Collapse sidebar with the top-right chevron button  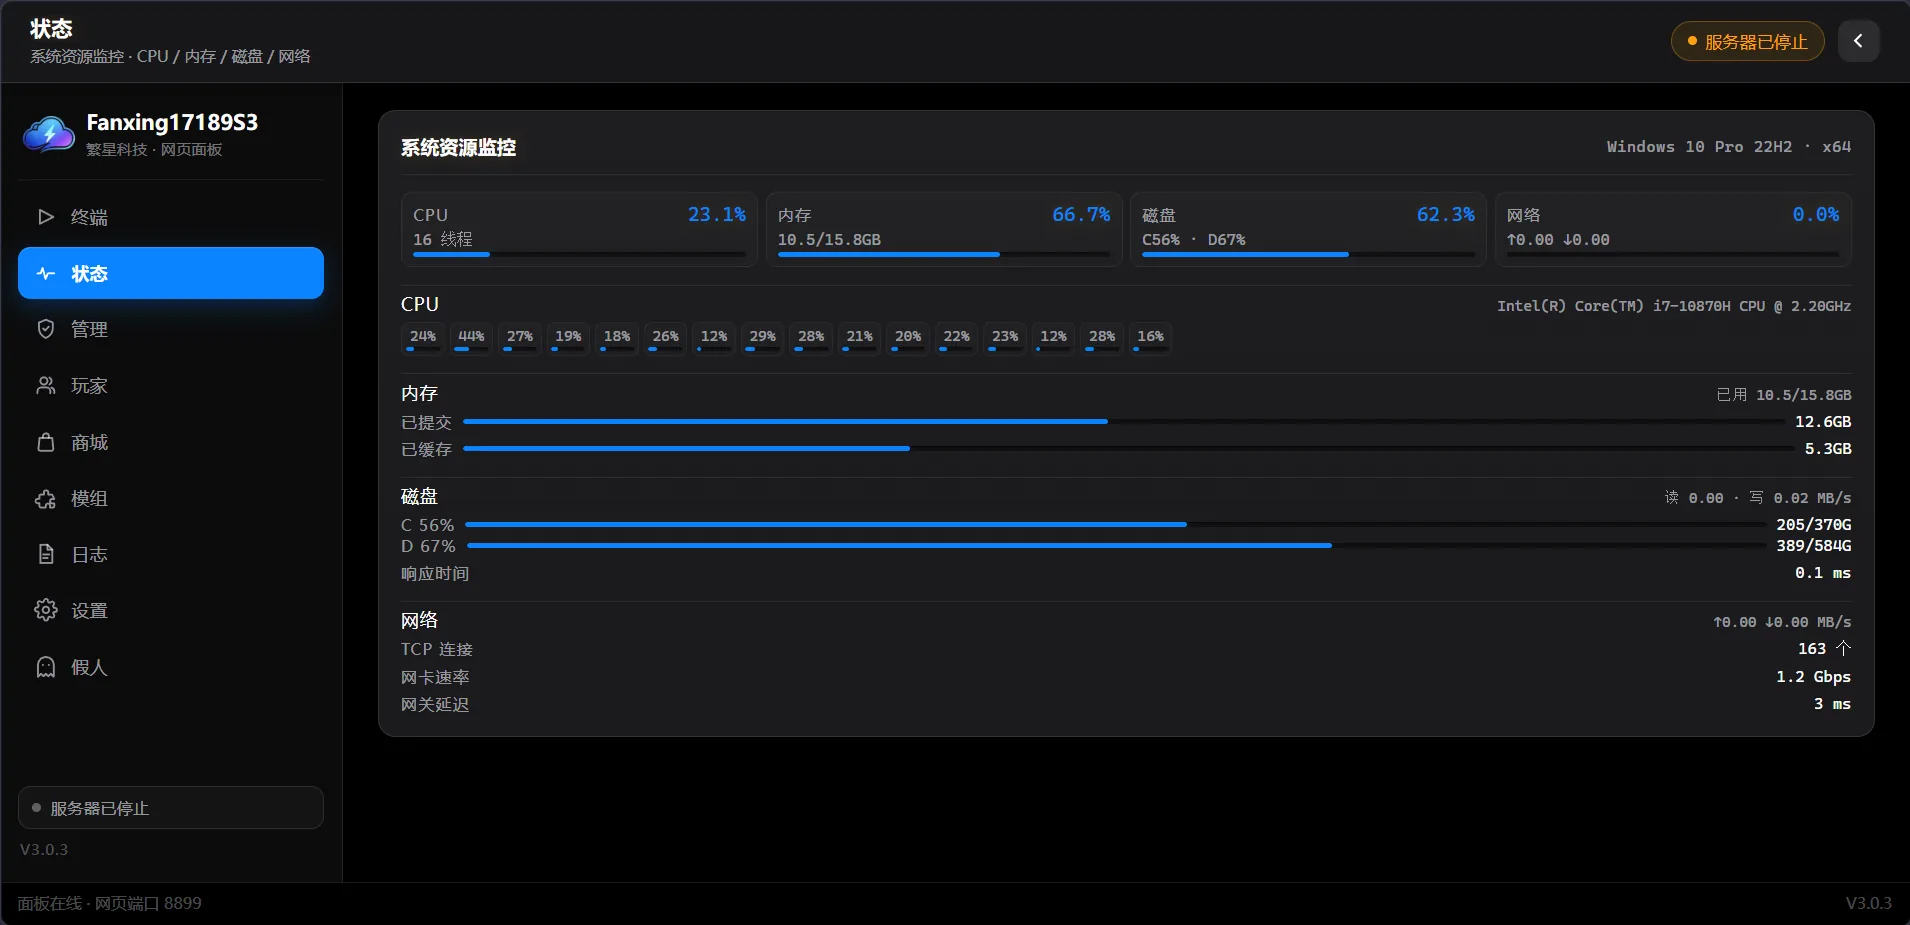[x=1858, y=41]
